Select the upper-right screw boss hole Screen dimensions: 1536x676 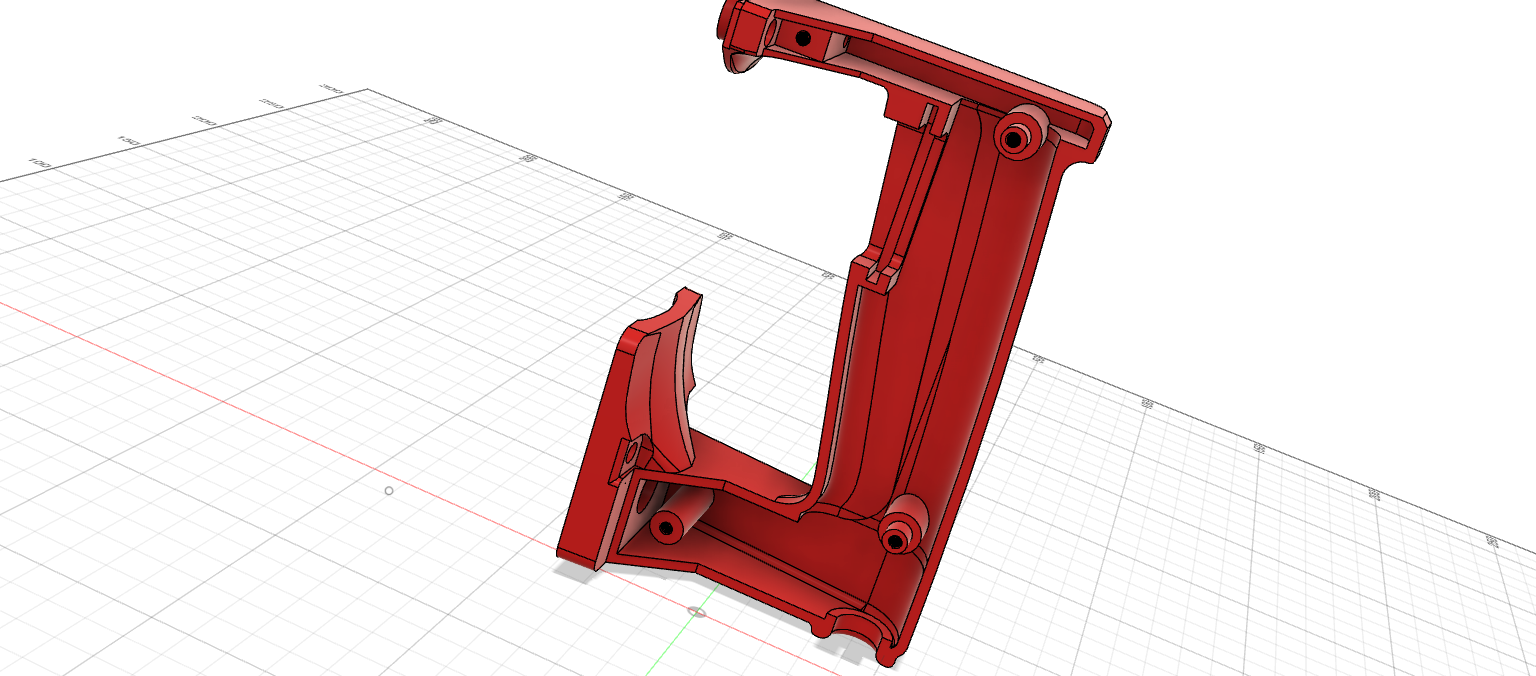1013,141
